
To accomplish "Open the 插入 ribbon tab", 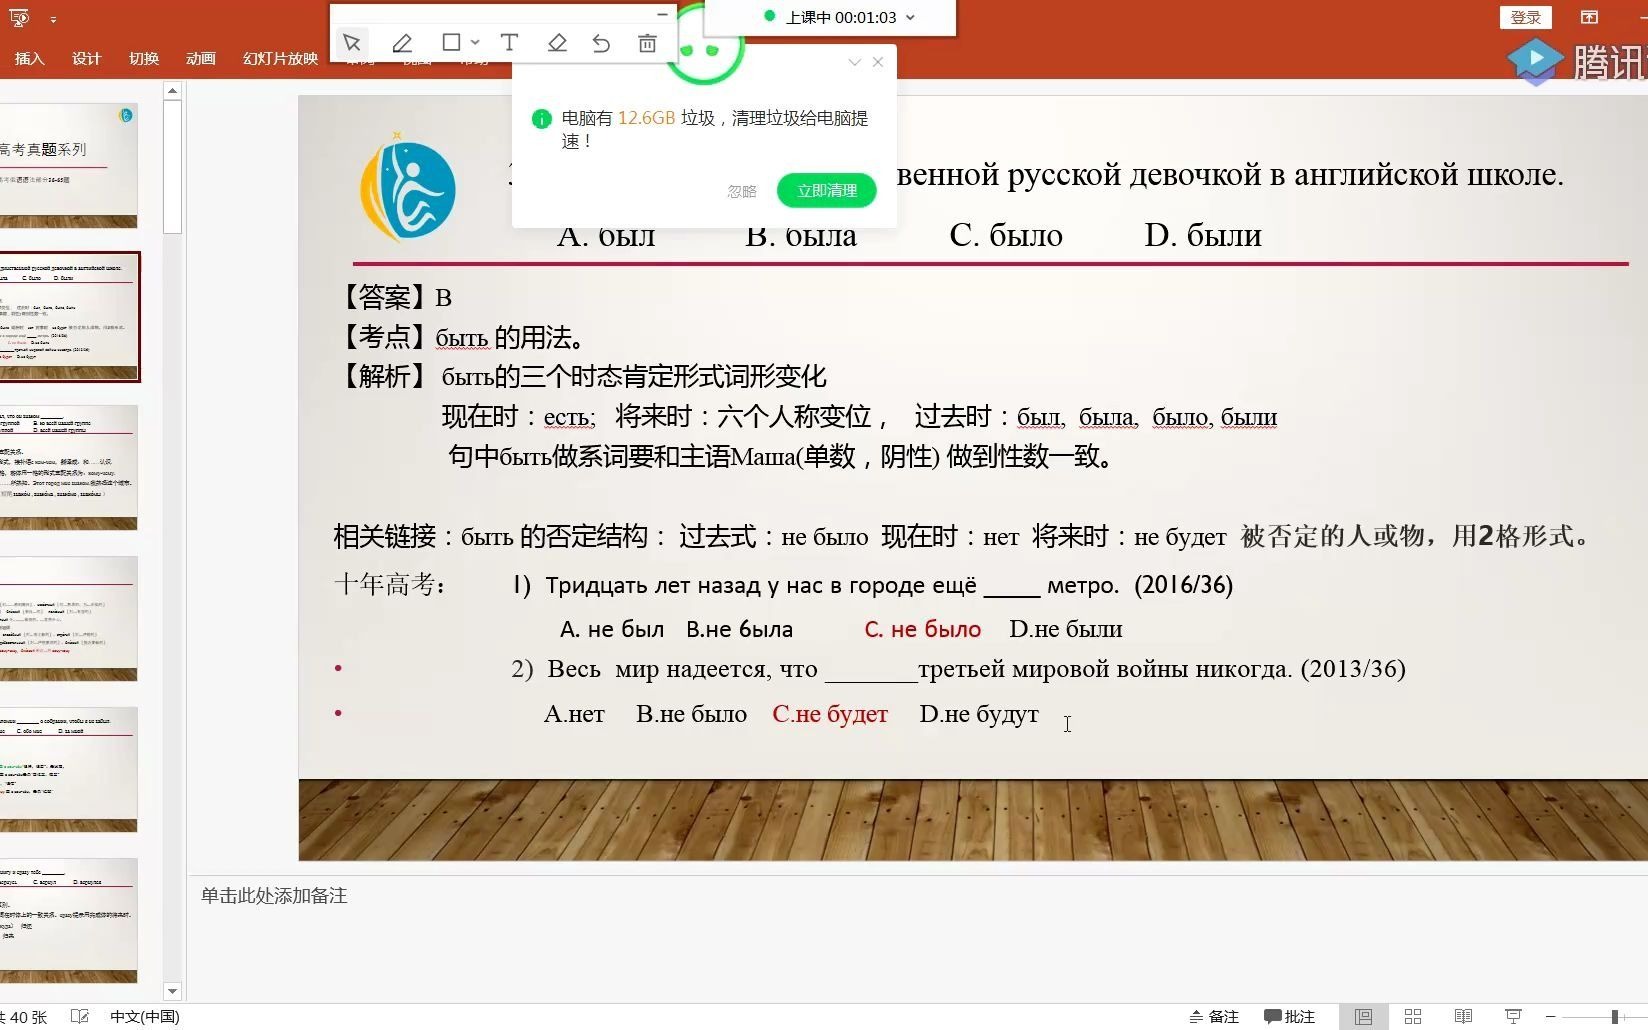I will [x=29, y=58].
